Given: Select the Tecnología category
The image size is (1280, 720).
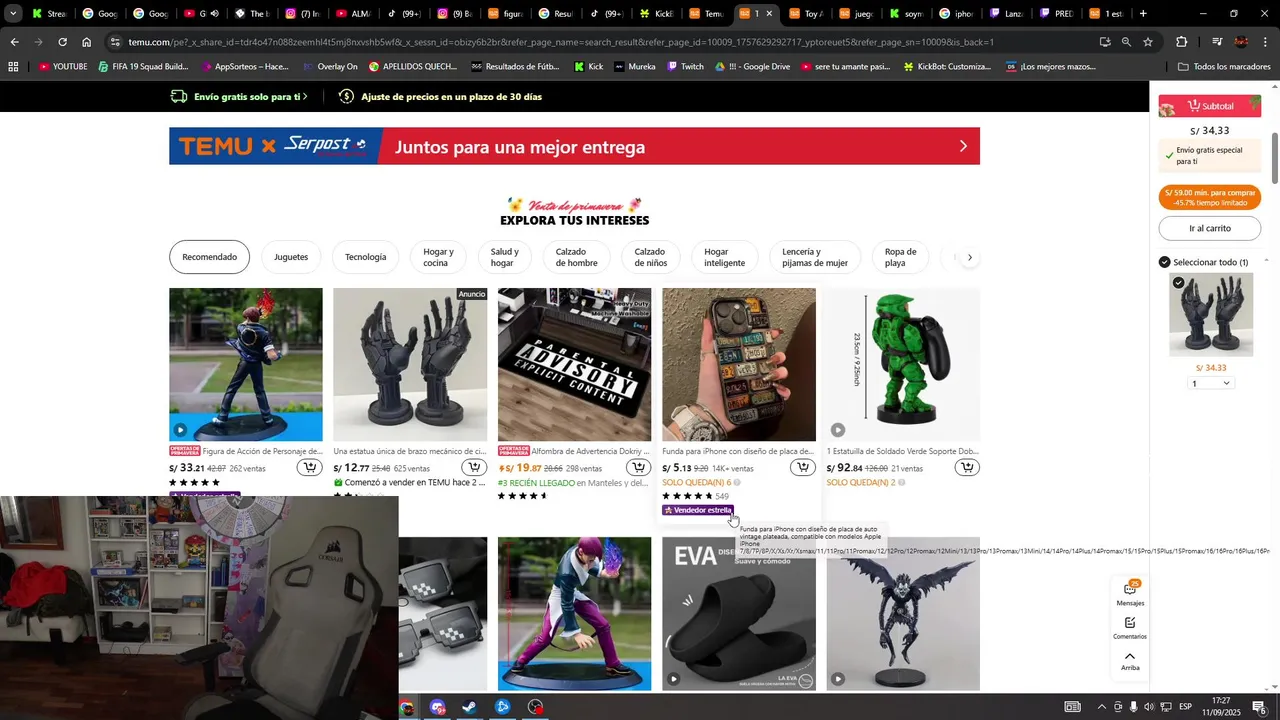Looking at the screenshot, I should (x=365, y=257).
